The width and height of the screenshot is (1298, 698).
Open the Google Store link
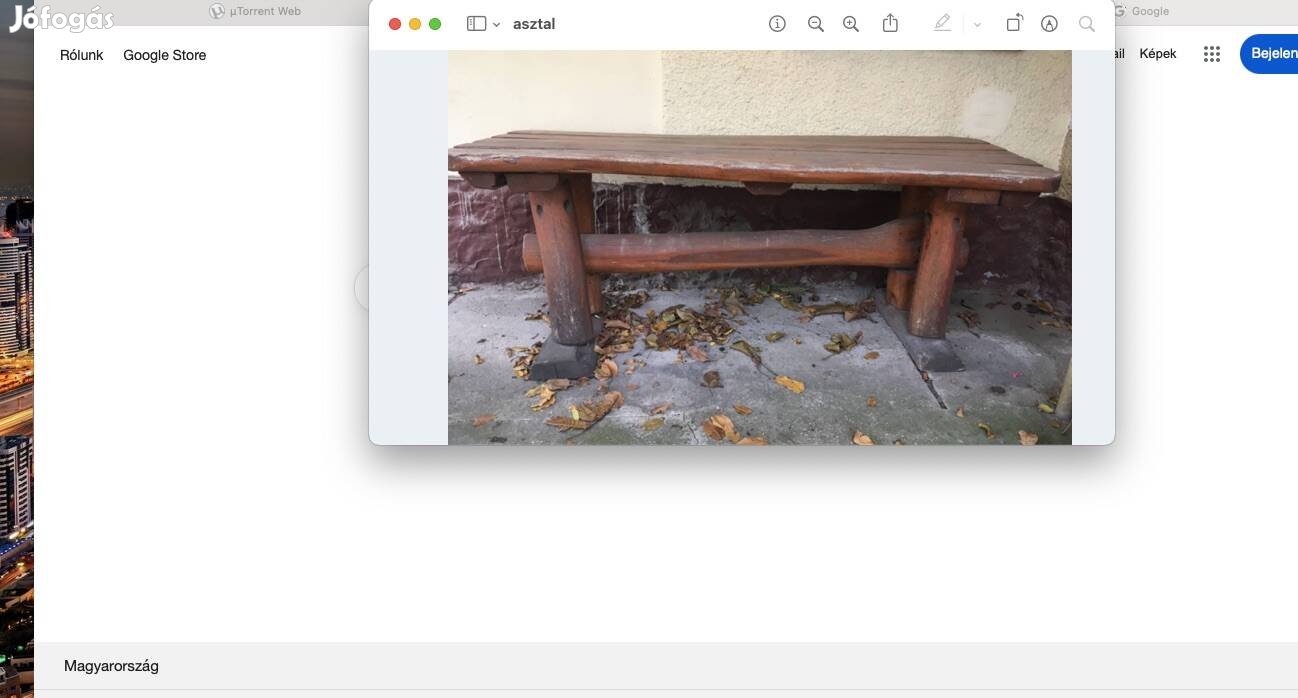[165, 55]
